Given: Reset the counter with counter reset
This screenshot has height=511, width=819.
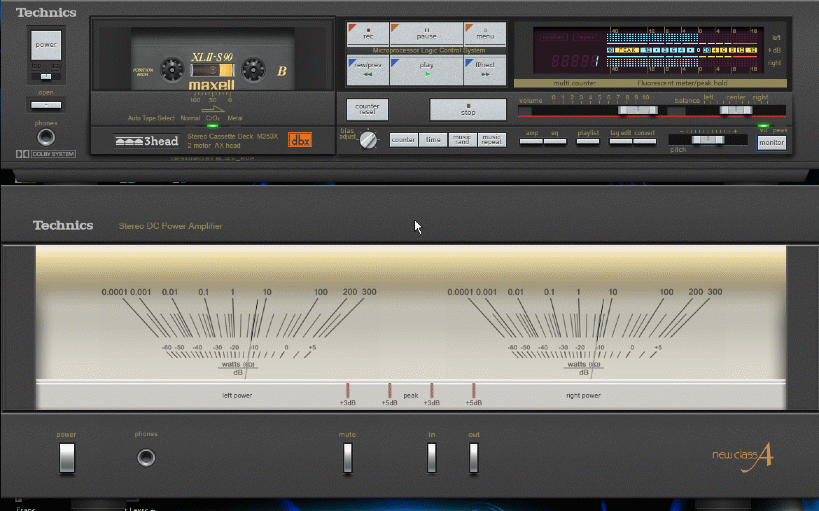Looking at the screenshot, I should tap(367, 109).
